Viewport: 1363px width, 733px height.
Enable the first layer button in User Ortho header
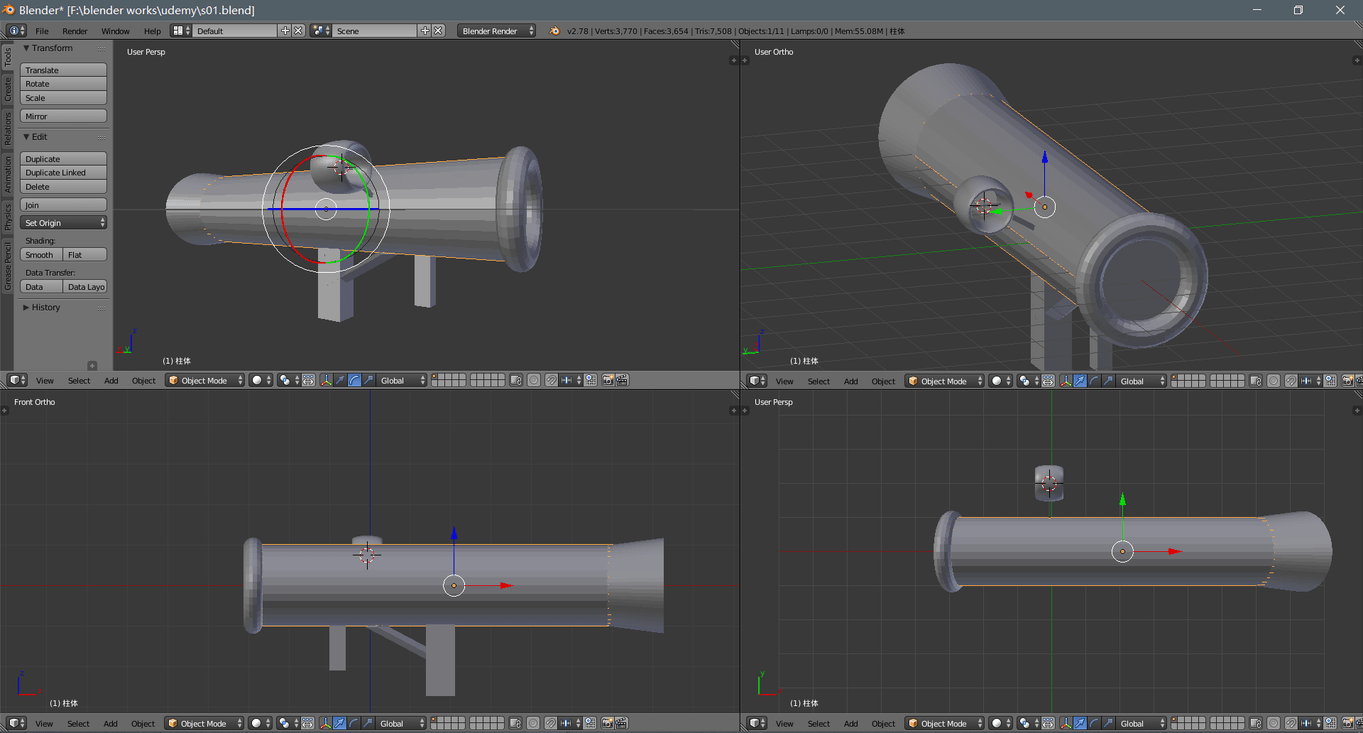pyautogui.click(x=1175, y=378)
